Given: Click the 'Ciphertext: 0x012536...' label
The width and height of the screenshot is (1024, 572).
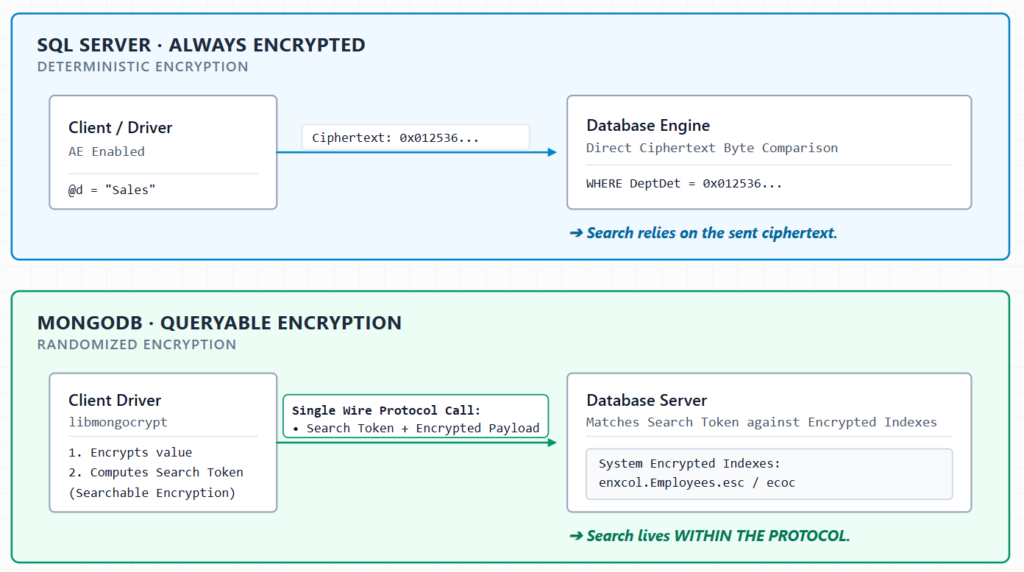Looking at the screenshot, I should point(395,138).
